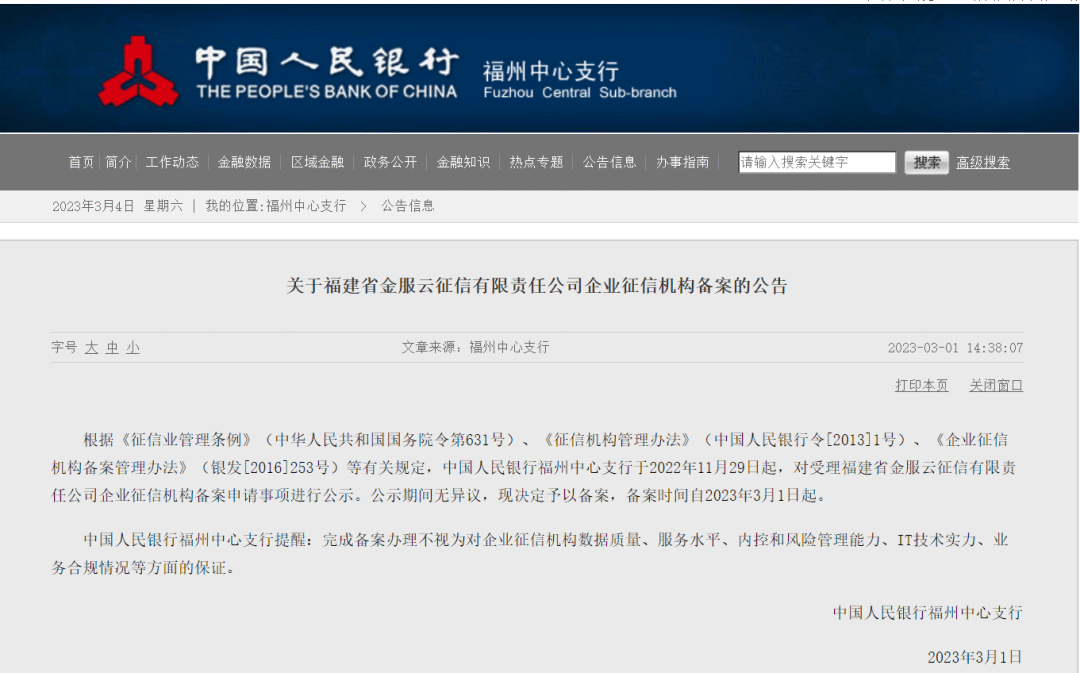Open the 高级搜索 link
The image size is (1080, 673).
[x=983, y=163]
